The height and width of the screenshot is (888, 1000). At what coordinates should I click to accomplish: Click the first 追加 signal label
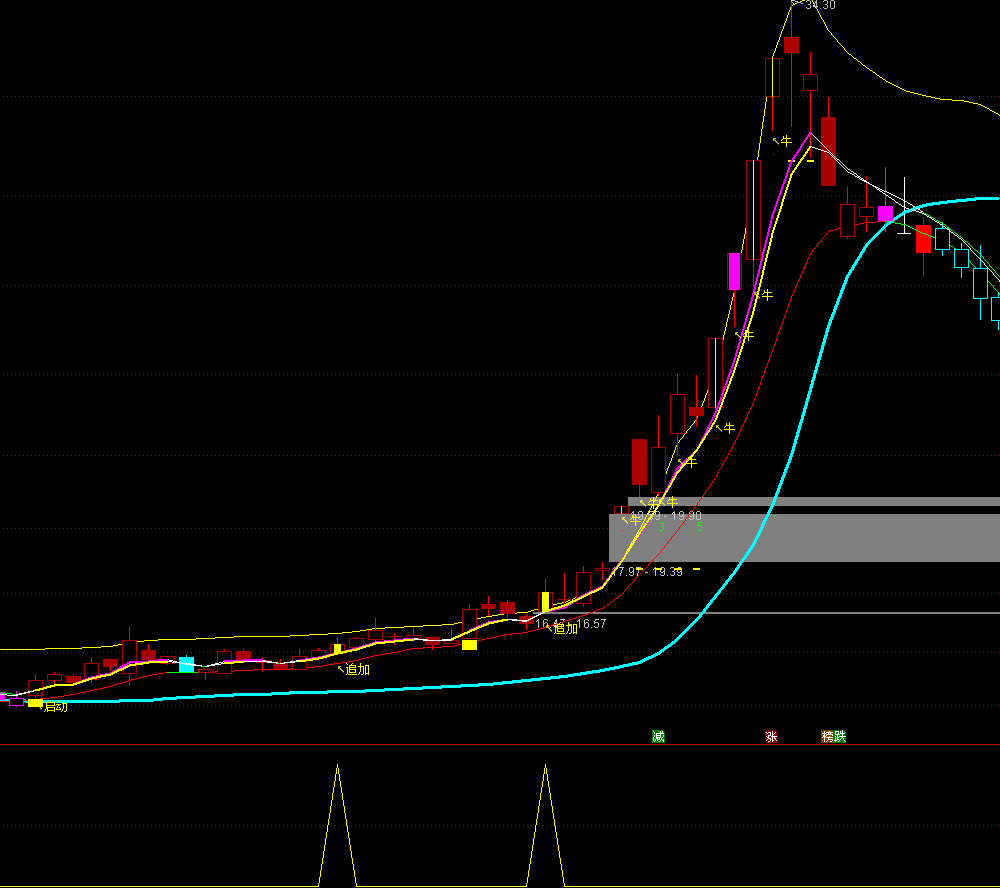357,669
